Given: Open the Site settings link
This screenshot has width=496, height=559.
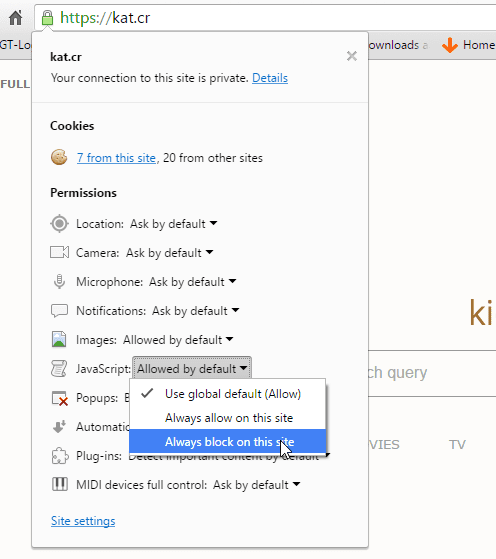Looking at the screenshot, I should tap(83, 521).
